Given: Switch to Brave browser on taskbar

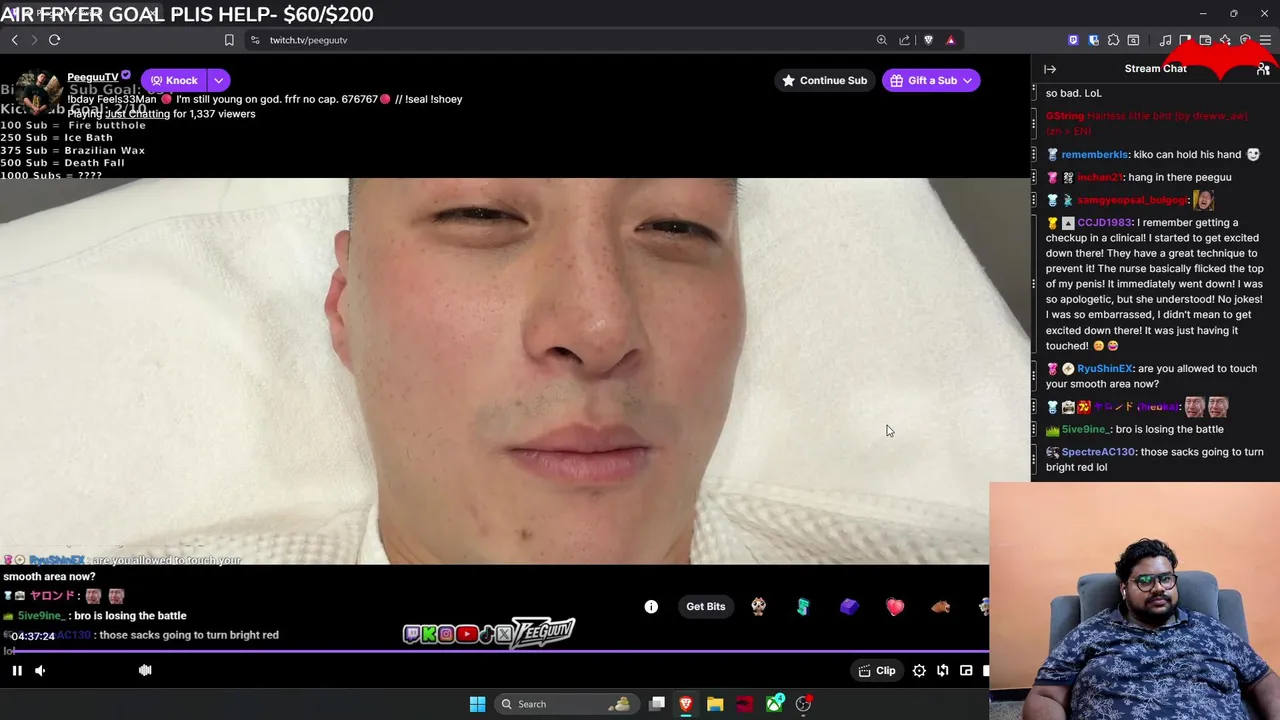Looking at the screenshot, I should [686, 704].
